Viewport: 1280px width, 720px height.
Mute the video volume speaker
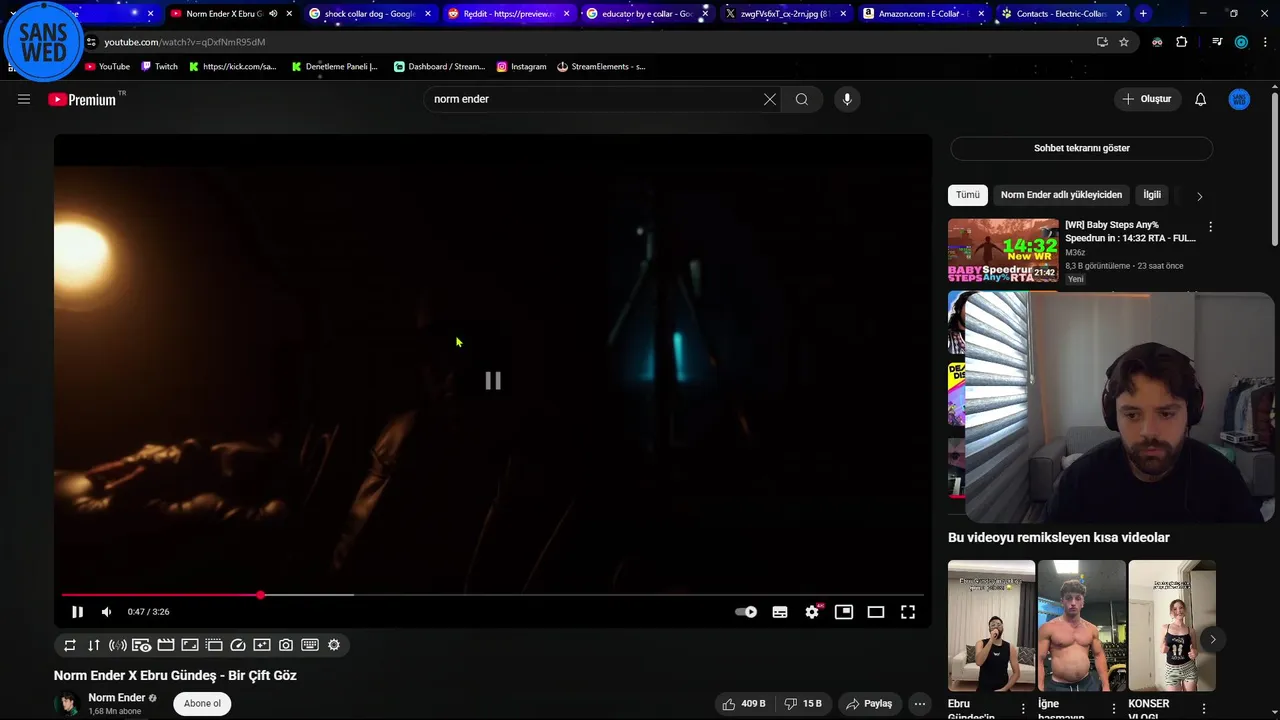[x=106, y=612]
